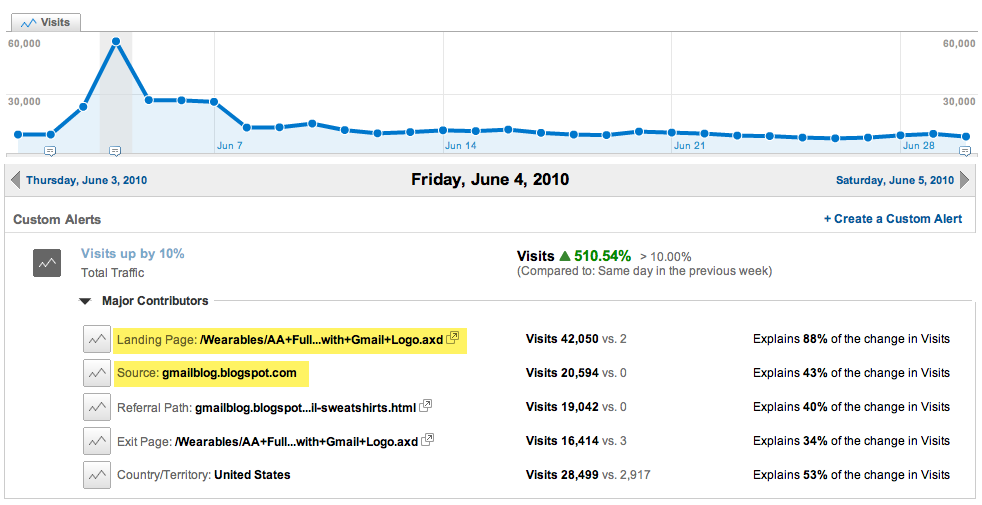Click Visits 20,594 vs. 0 value

coord(576,373)
